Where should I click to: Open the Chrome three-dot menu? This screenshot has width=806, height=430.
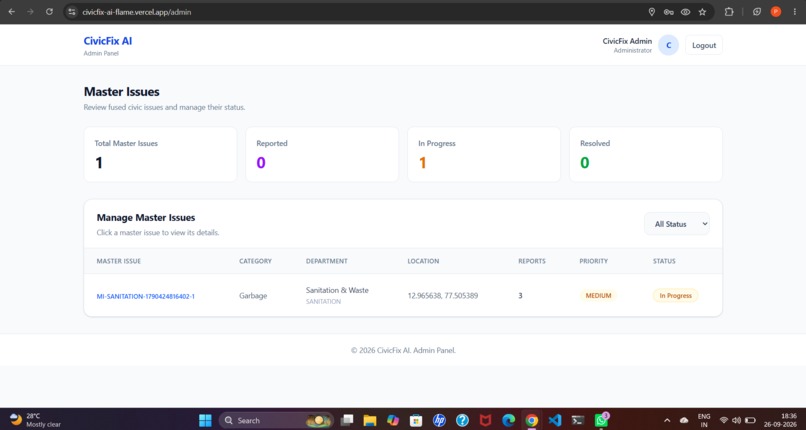coord(795,12)
